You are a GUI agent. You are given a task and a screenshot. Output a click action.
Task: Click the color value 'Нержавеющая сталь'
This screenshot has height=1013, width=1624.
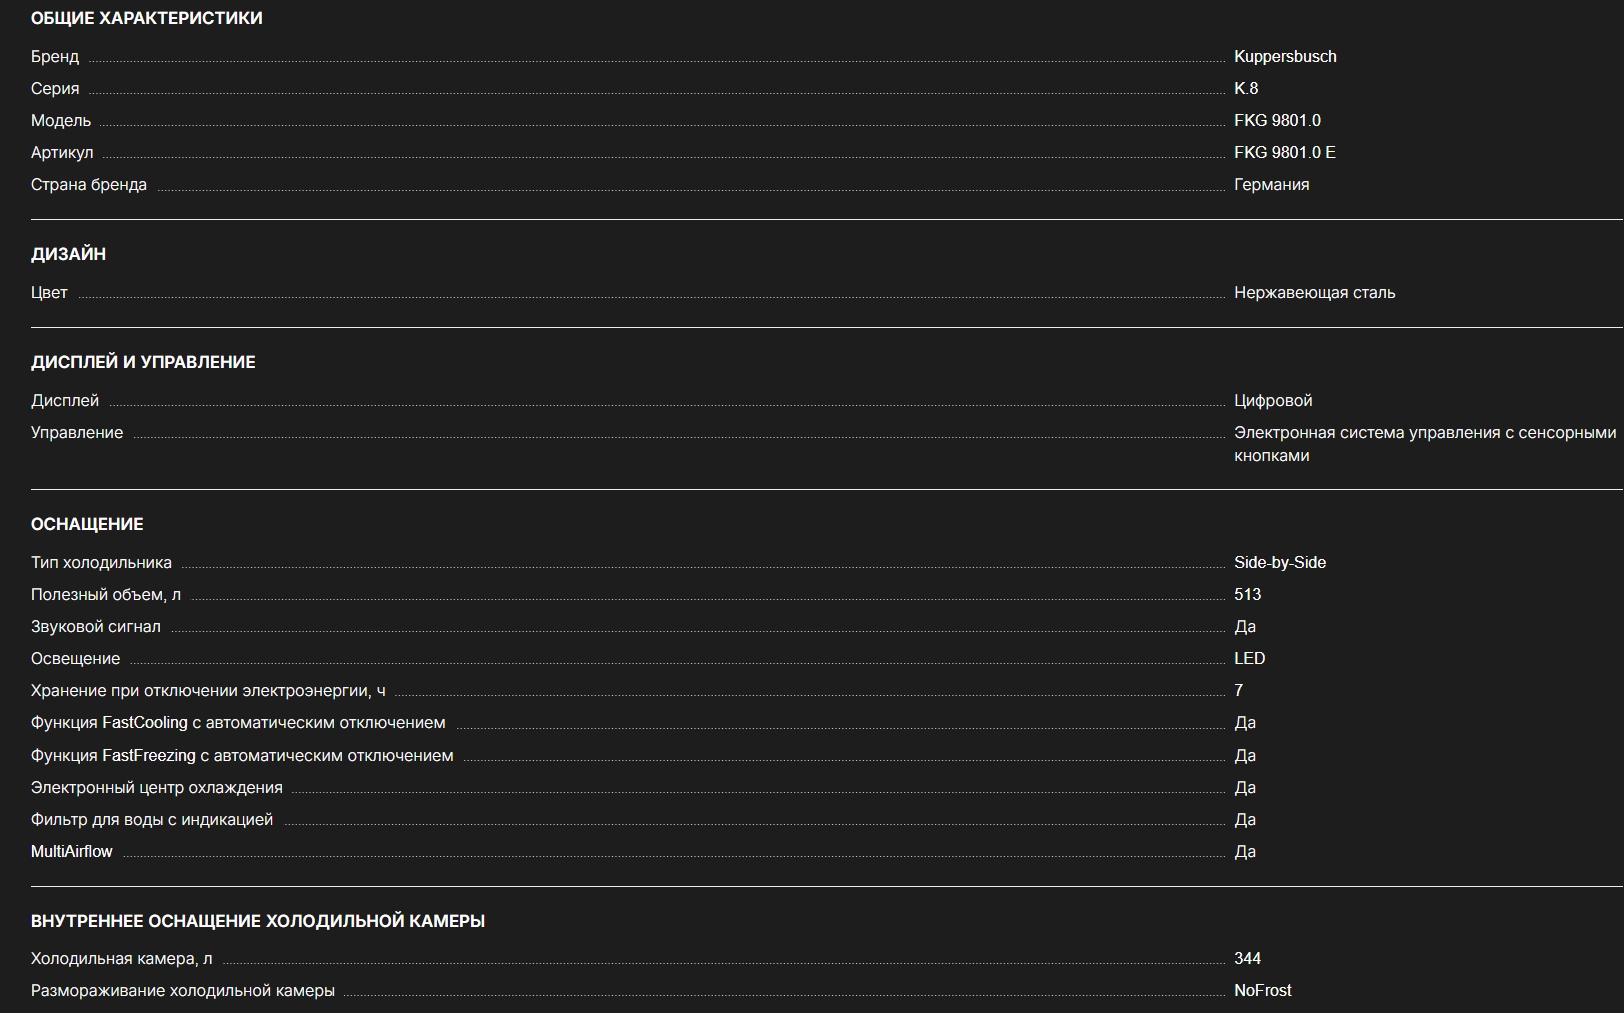pyautogui.click(x=1315, y=293)
